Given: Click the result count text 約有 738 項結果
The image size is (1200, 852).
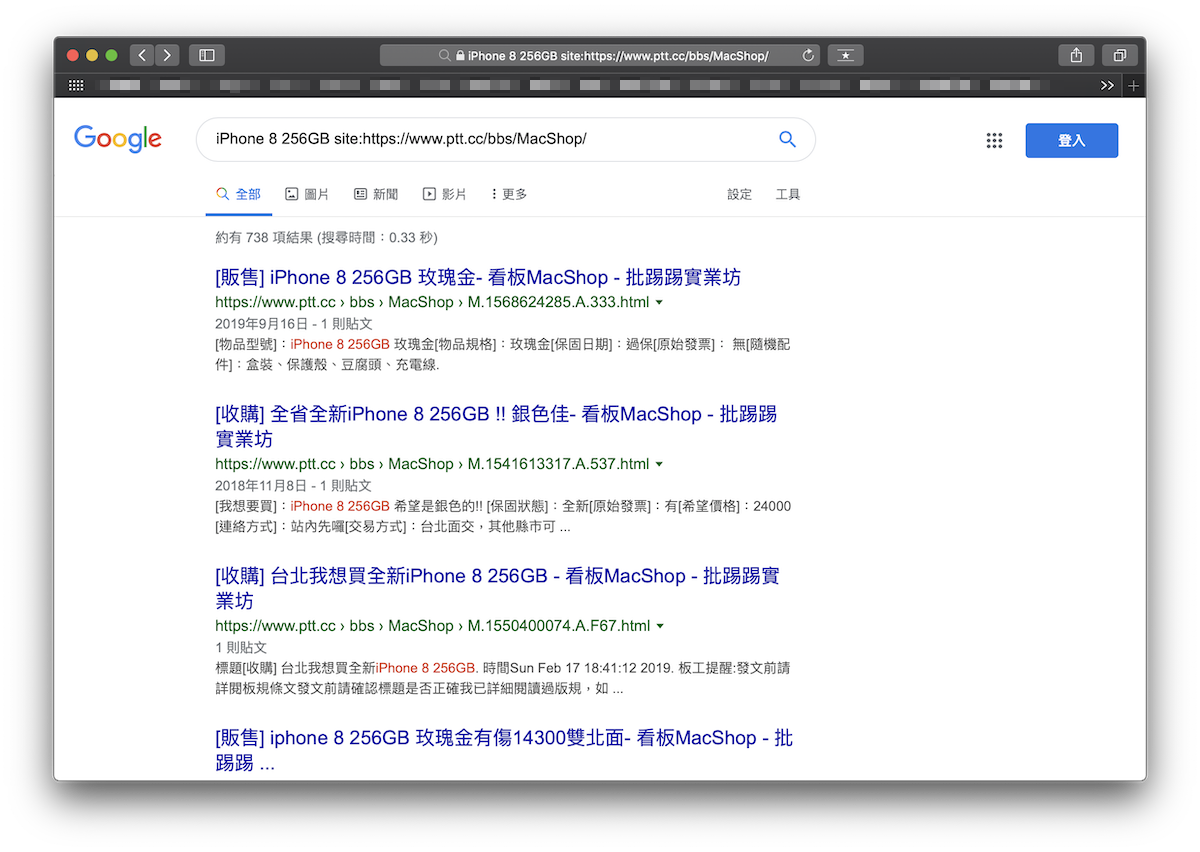Looking at the screenshot, I should pyautogui.click(x=264, y=237).
